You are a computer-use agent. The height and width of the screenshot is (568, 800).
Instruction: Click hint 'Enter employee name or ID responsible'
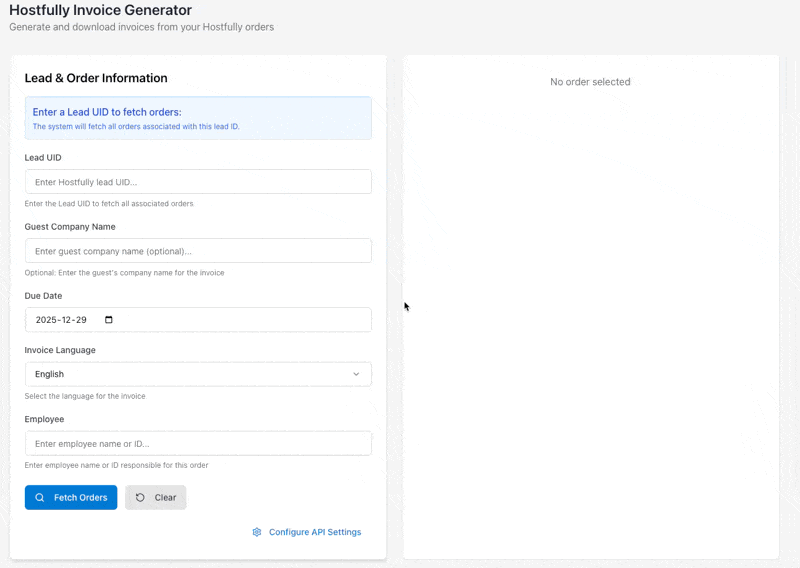click(x=116, y=465)
